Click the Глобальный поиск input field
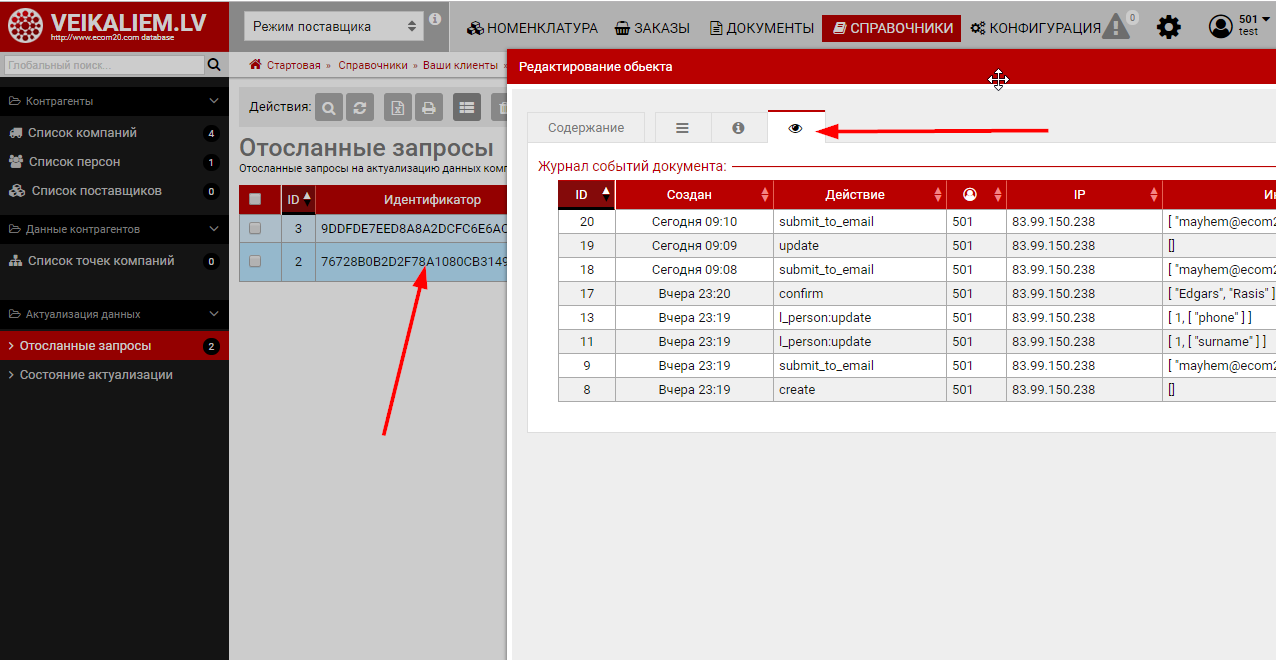This screenshot has height=660, width=1276. (x=101, y=65)
